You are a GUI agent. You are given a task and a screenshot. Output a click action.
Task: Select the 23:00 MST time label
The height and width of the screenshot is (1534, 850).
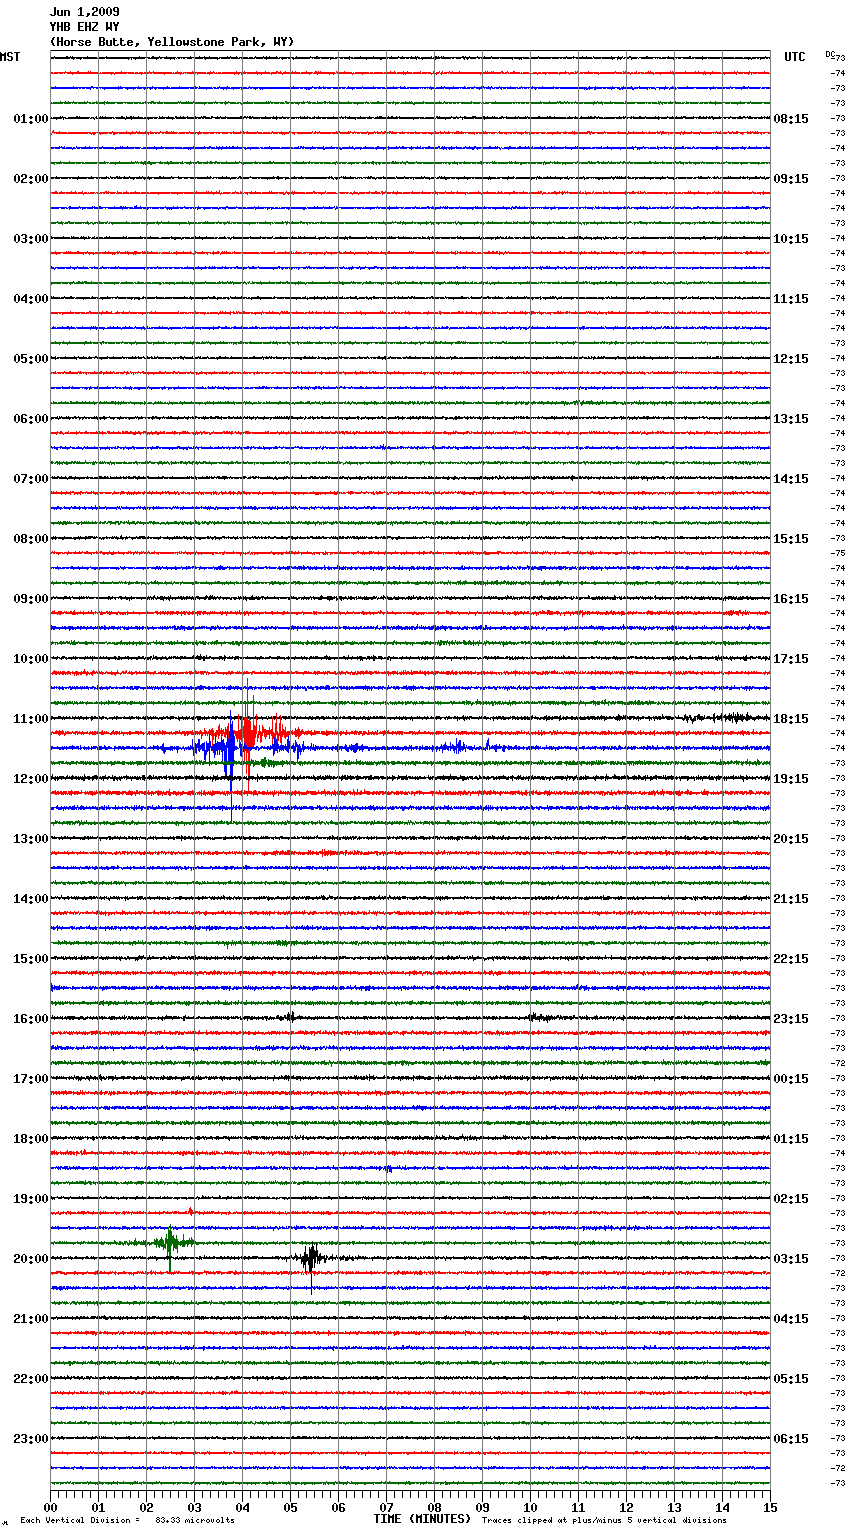click(x=31, y=1439)
